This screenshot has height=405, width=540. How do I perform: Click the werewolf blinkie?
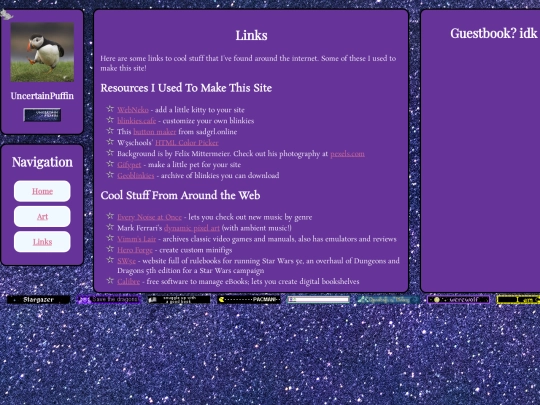pos(458,300)
